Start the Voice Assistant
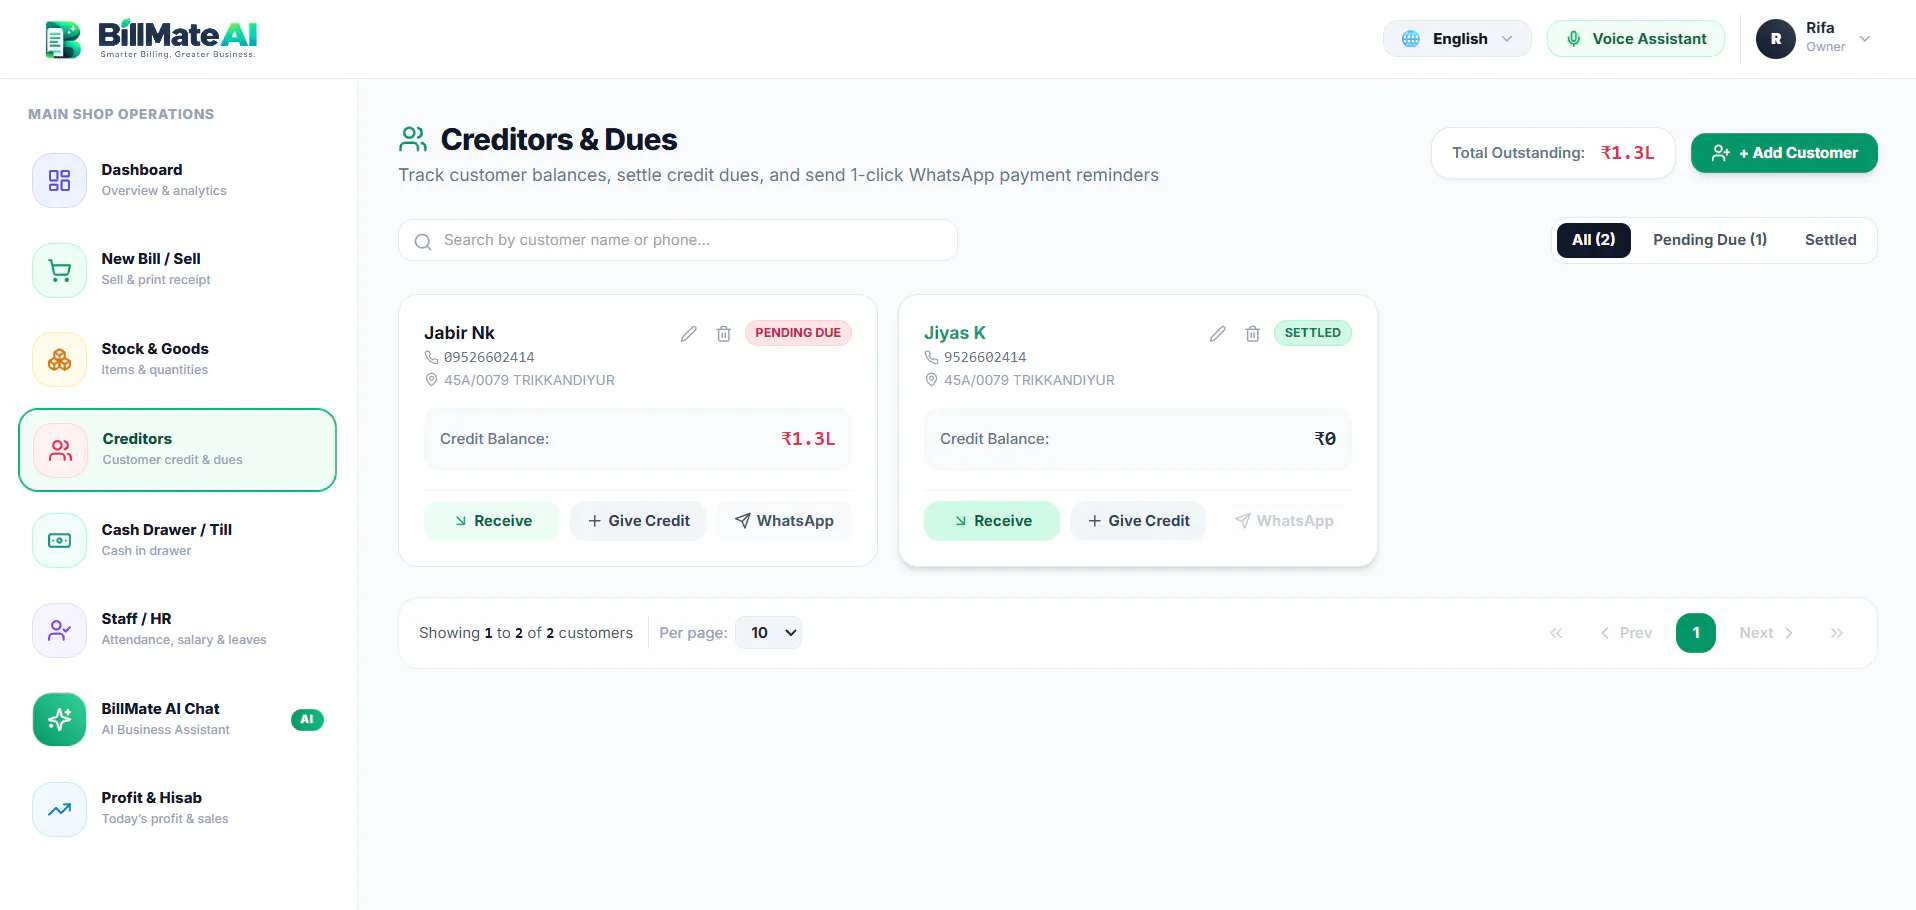The width and height of the screenshot is (1916, 910). tap(1636, 39)
